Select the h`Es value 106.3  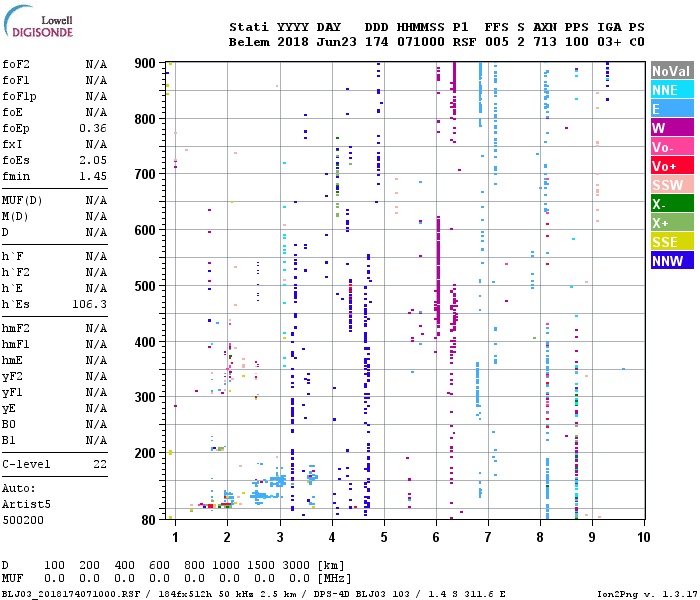tap(90, 304)
